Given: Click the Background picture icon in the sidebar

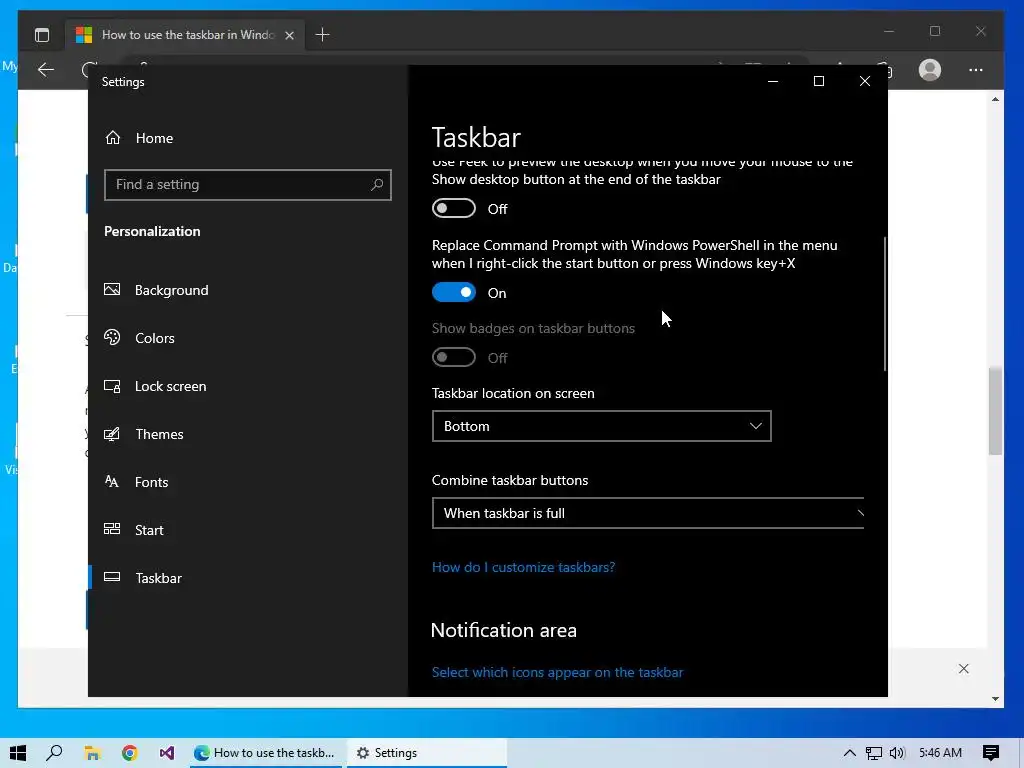Looking at the screenshot, I should click(x=112, y=289).
